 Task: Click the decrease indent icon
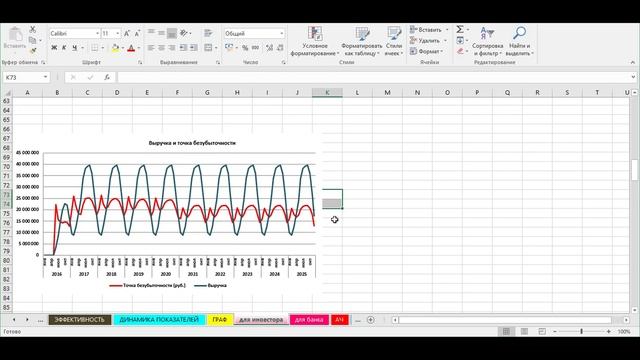pos(183,48)
